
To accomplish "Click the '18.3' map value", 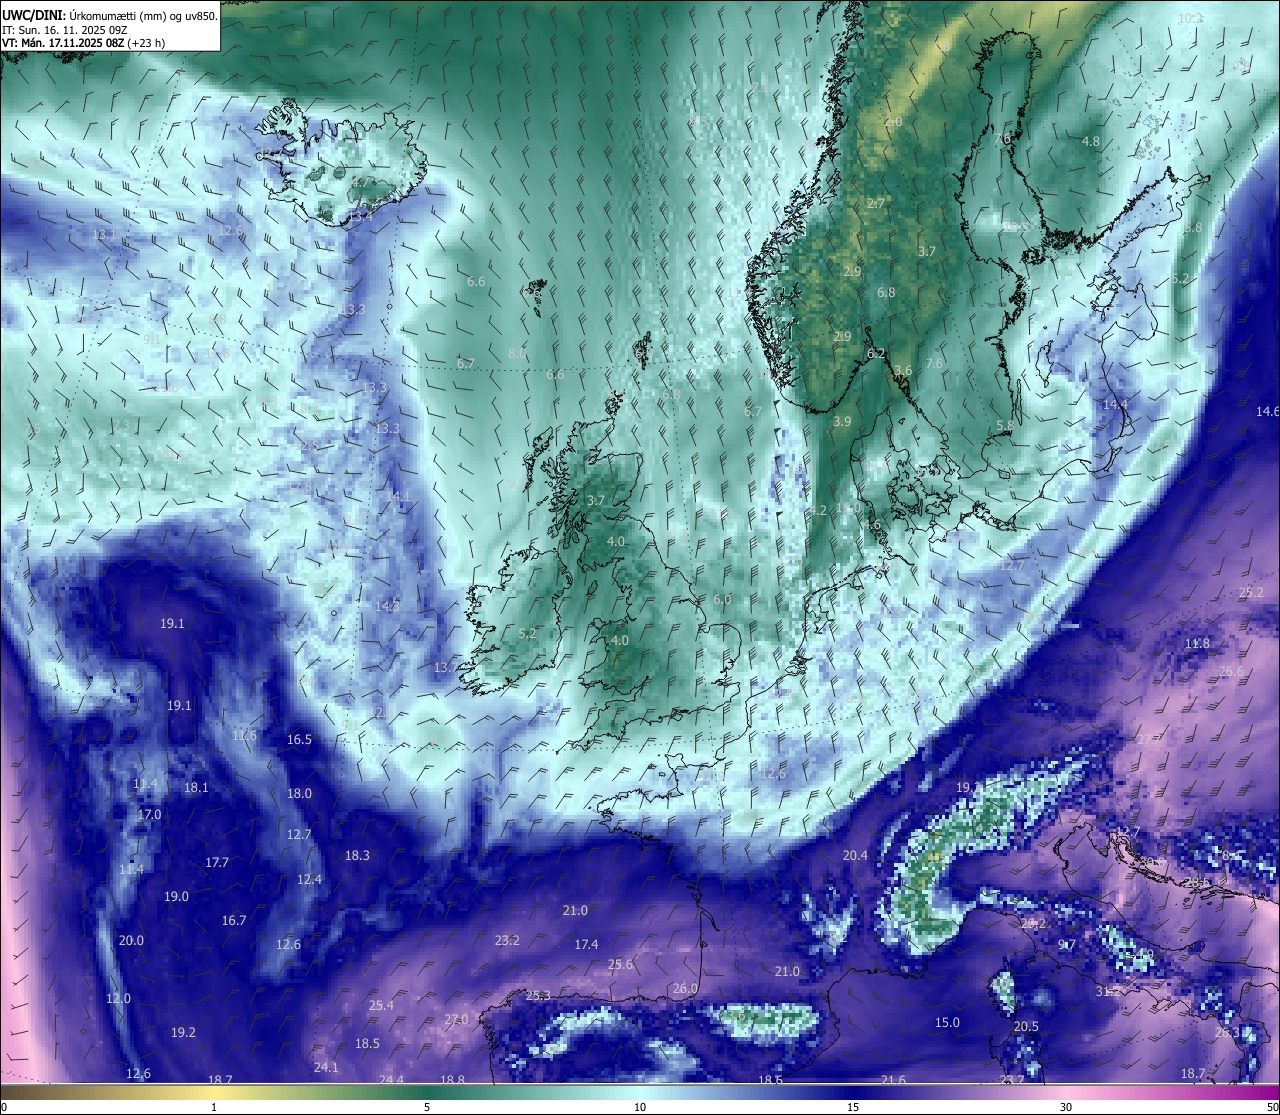I will click(x=357, y=855).
